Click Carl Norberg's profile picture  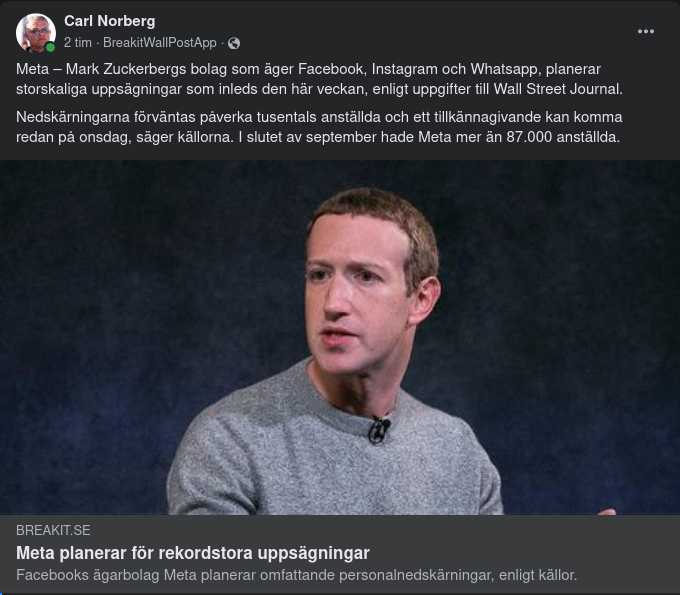35,32
